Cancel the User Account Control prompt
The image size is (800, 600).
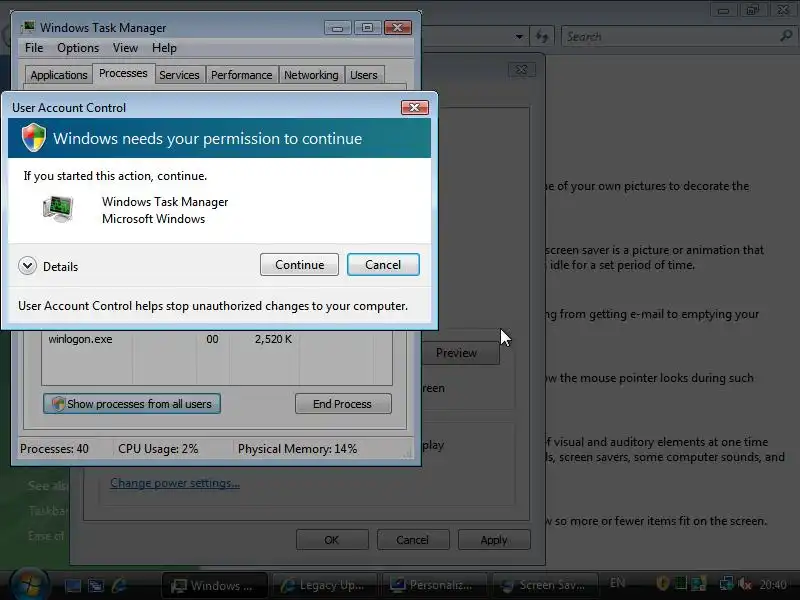(x=383, y=265)
